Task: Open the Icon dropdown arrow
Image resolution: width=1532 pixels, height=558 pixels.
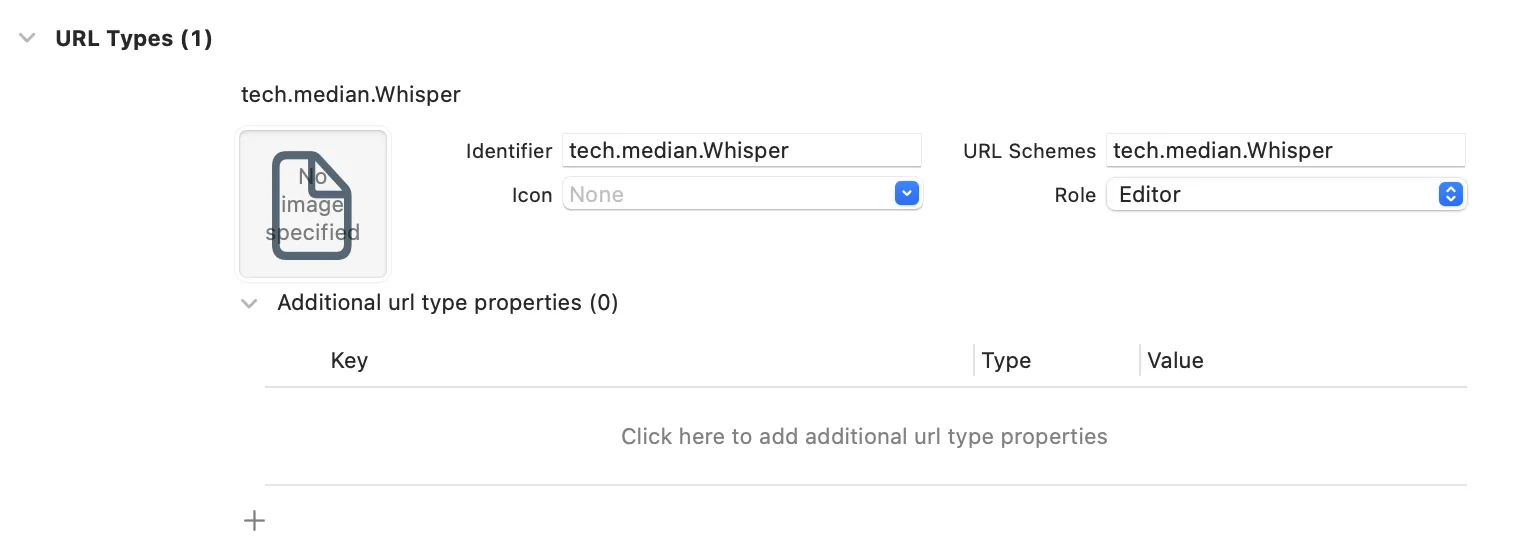Action: coord(906,194)
